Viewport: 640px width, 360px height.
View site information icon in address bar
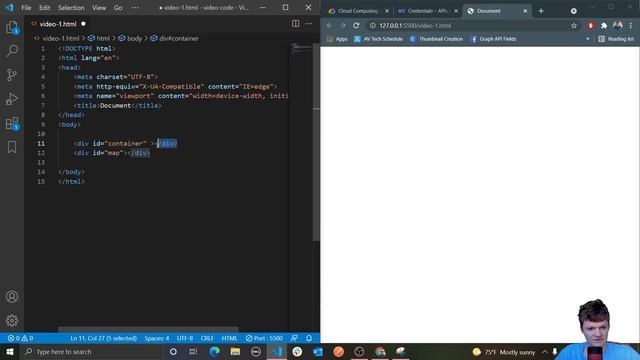coord(373,25)
